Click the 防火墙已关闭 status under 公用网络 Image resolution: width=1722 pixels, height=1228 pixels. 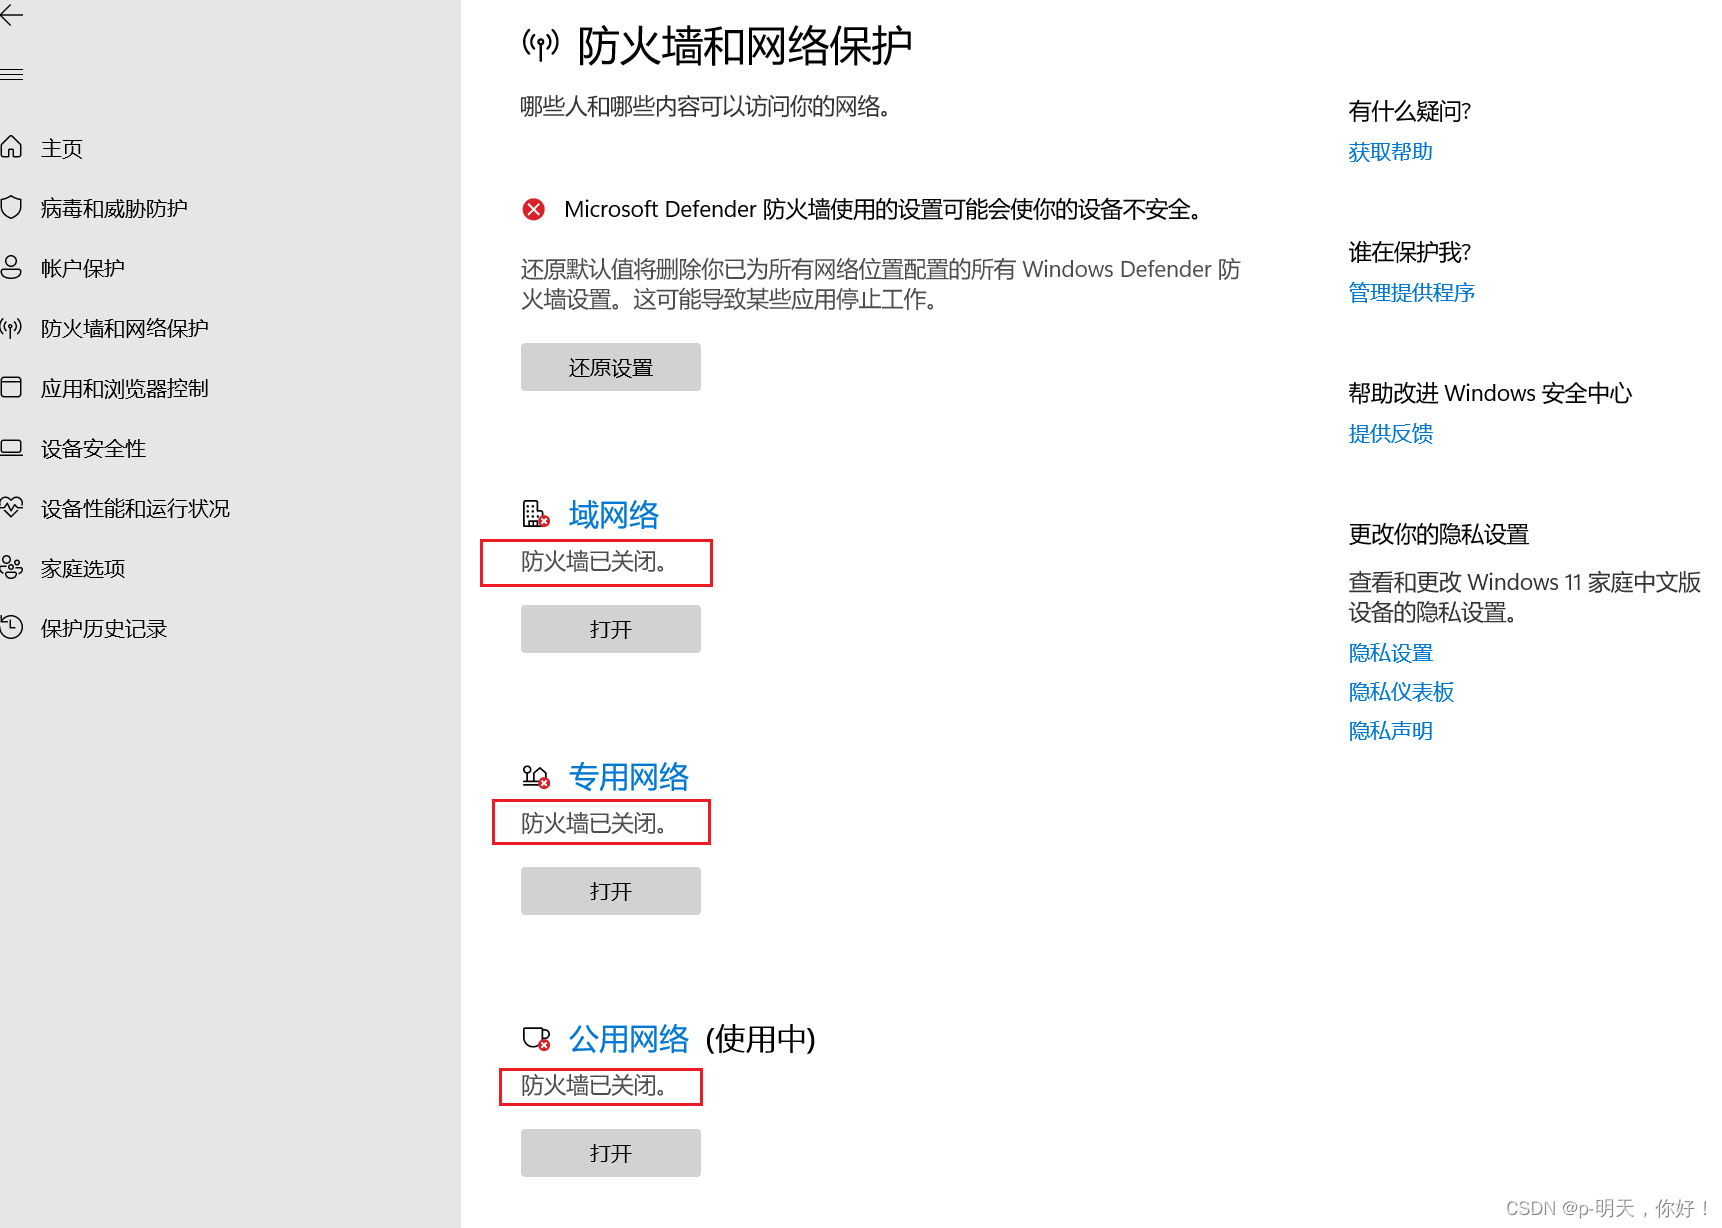[595, 1085]
